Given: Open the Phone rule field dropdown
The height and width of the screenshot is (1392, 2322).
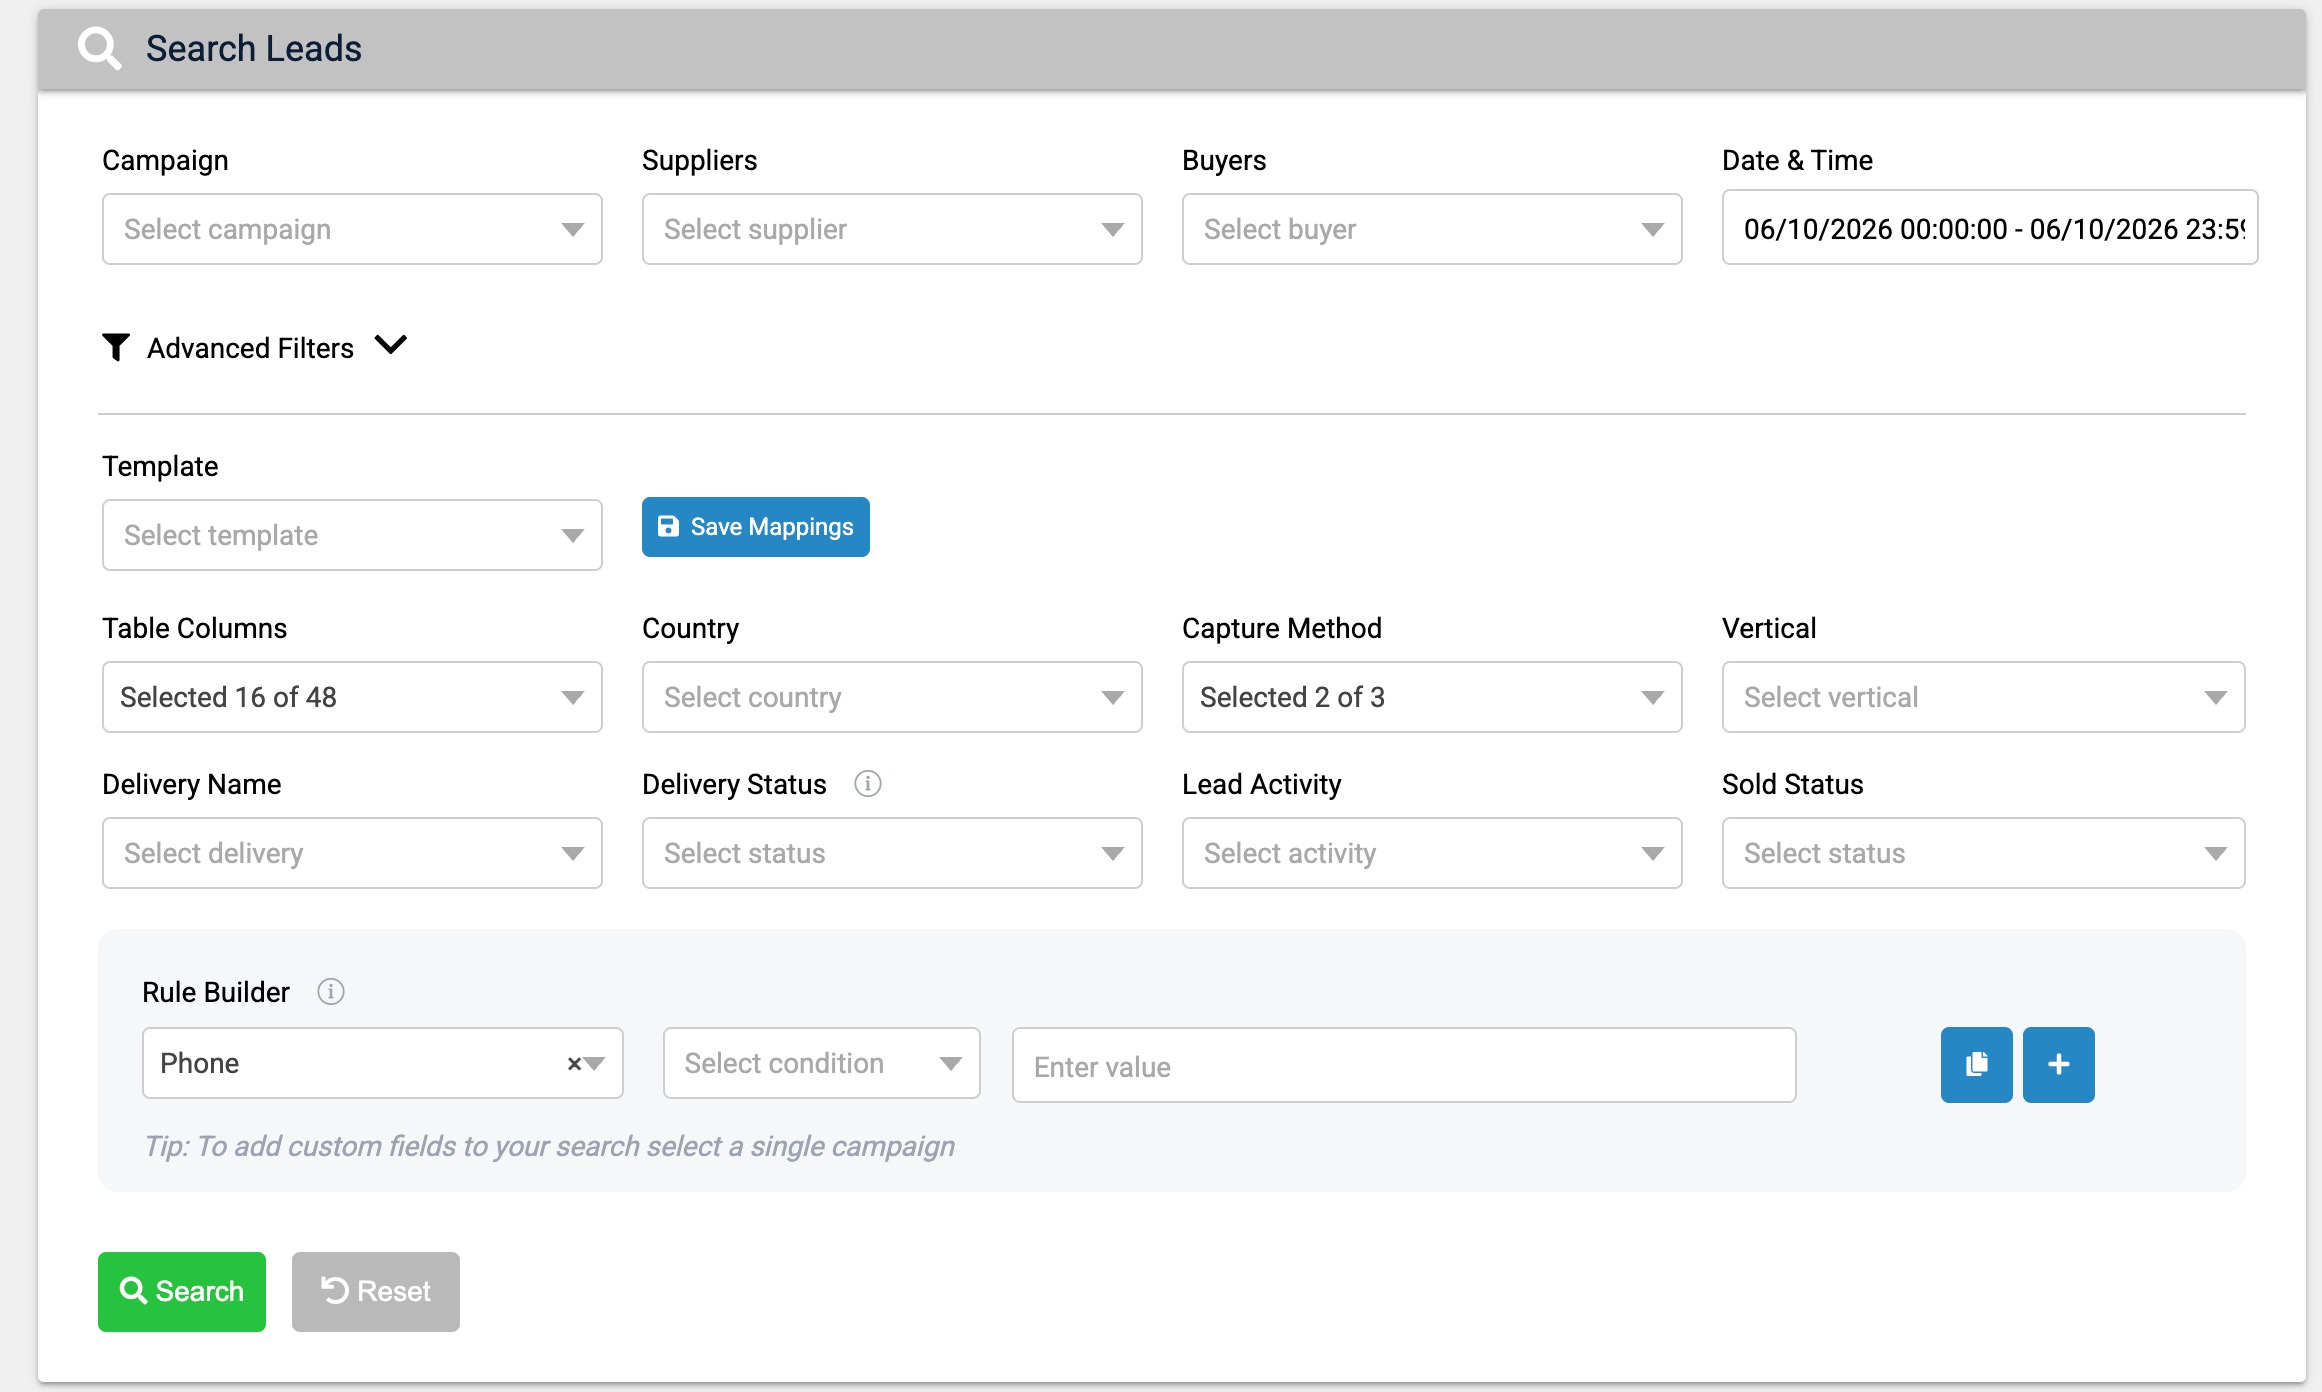Looking at the screenshot, I should pos(383,1063).
